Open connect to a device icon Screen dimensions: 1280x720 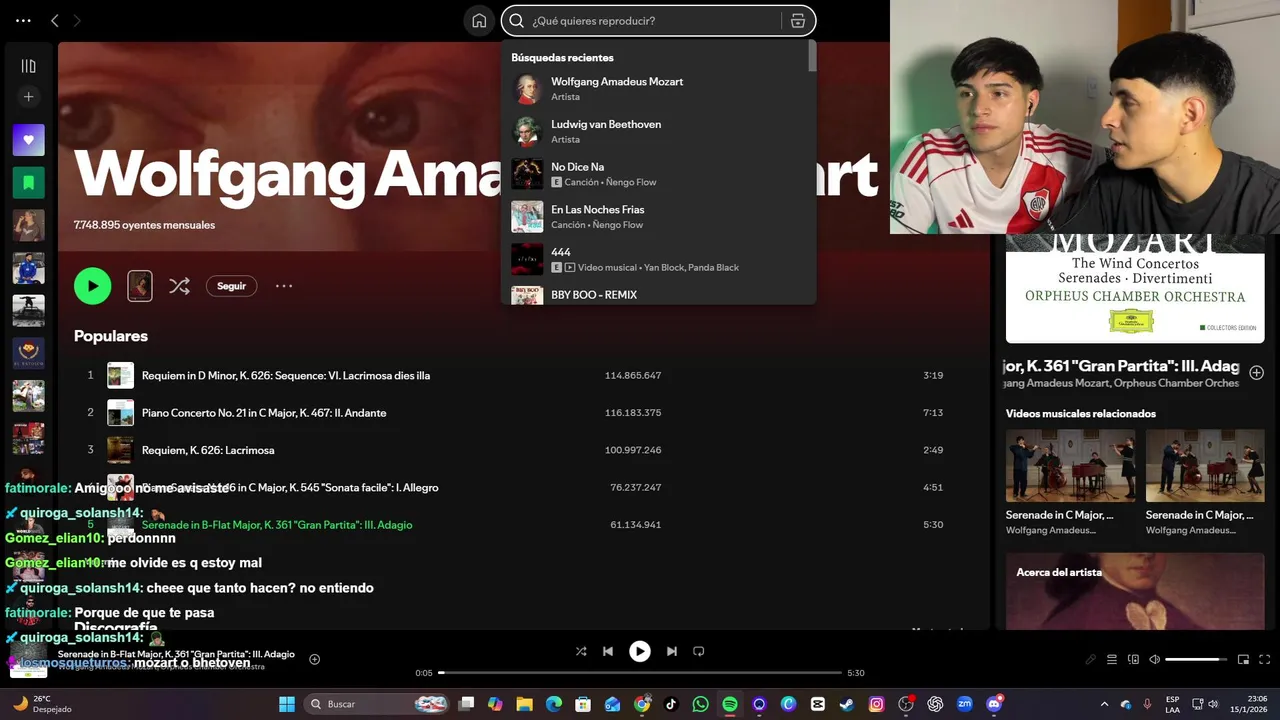[1133, 659]
